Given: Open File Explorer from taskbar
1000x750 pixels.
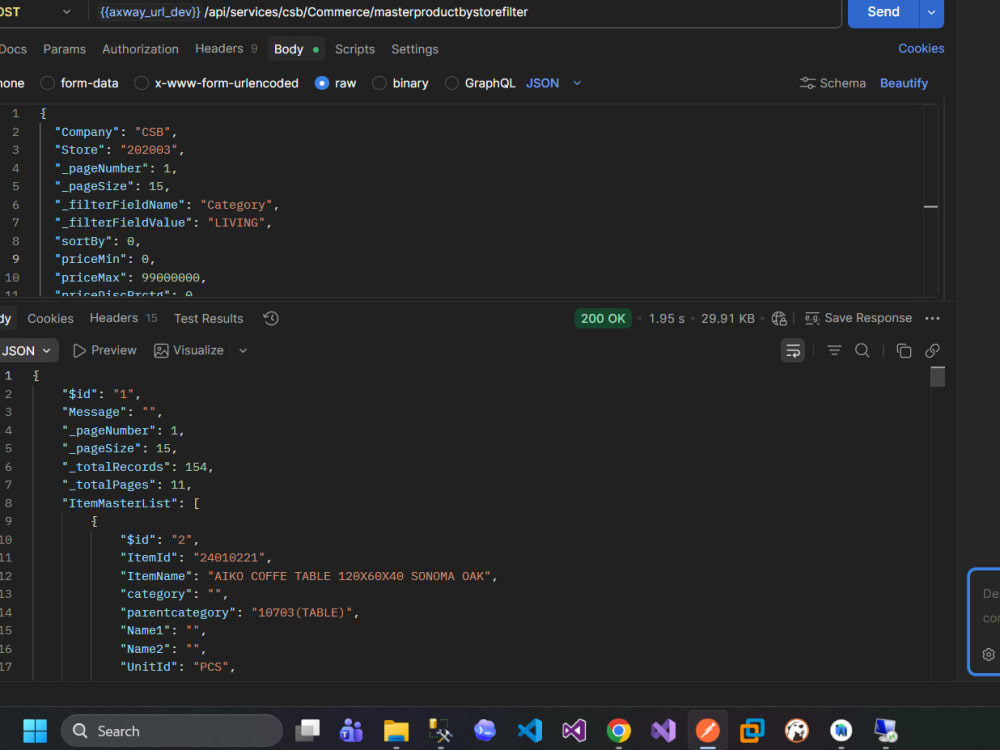Looking at the screenshot, I should click(x=396, y=730).
